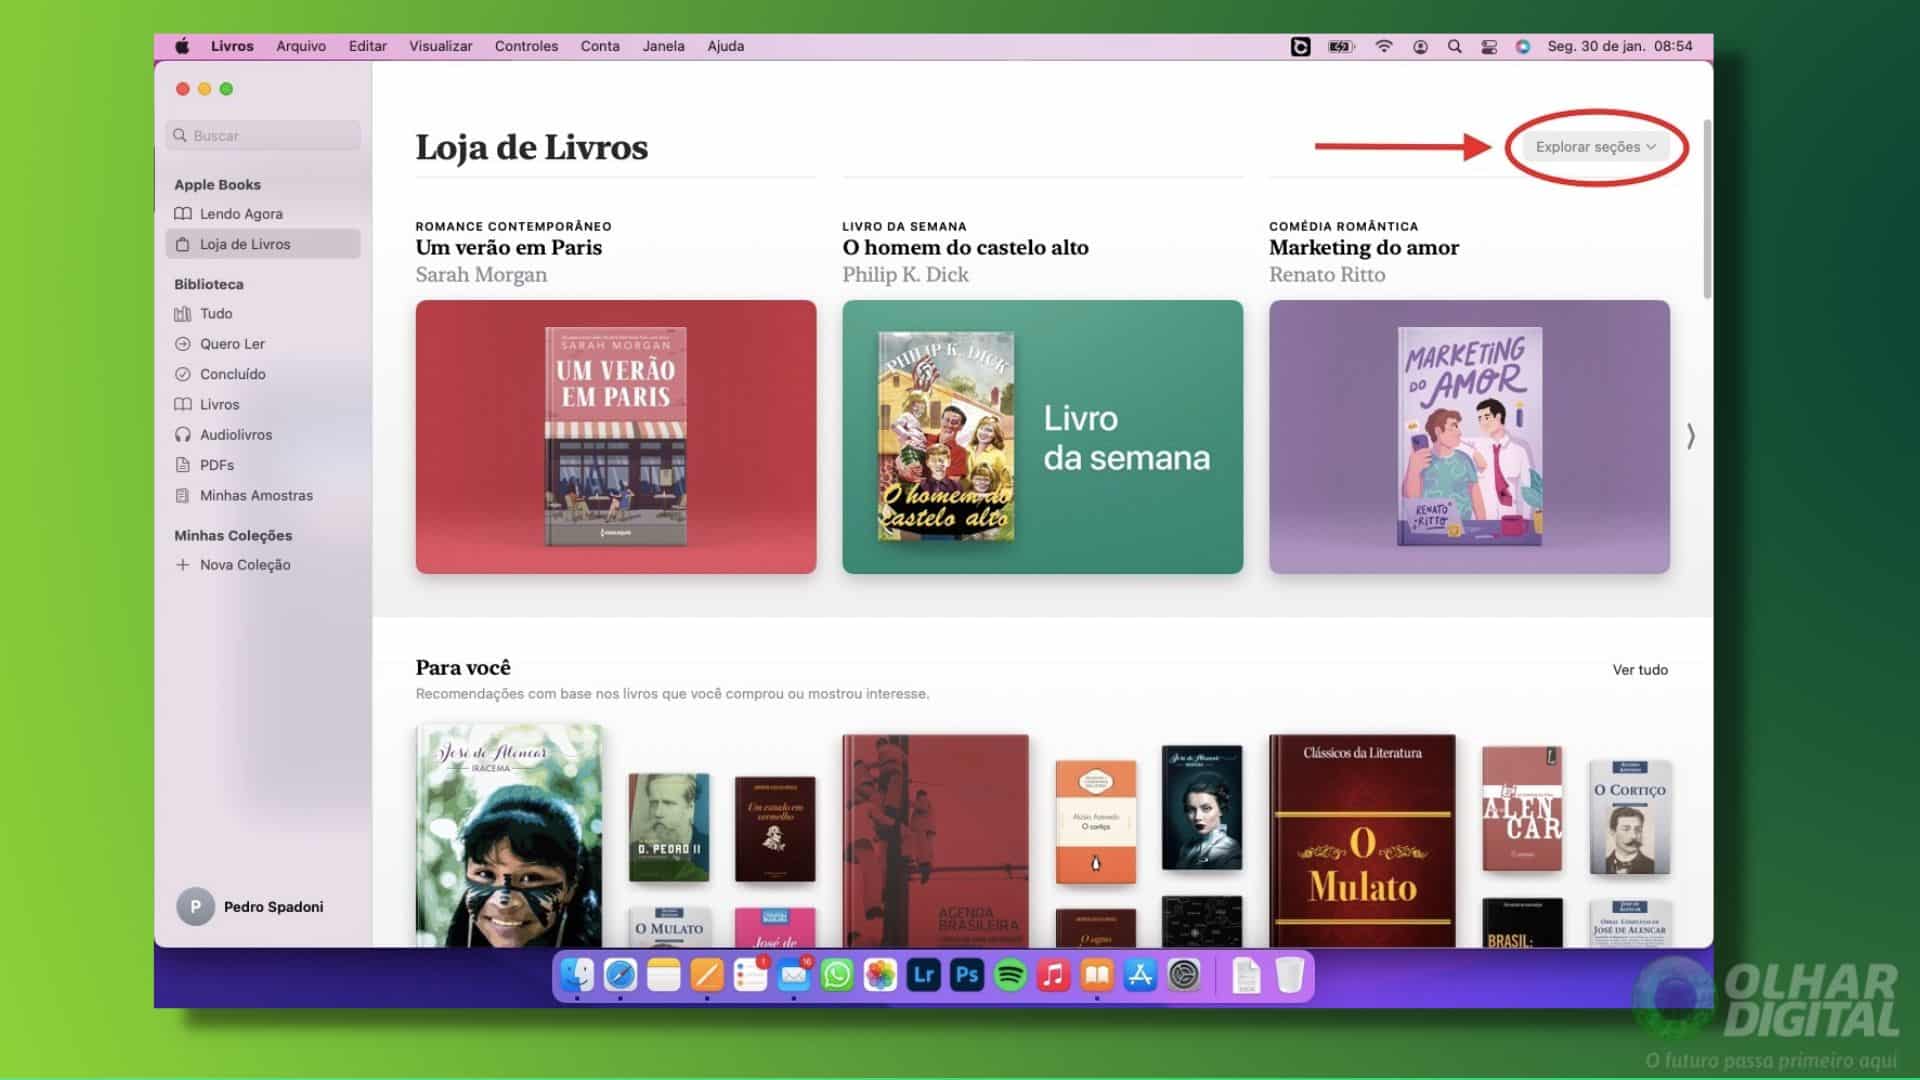
Task: Open Spotlight search in menu bar
Action: [1454, 46]
